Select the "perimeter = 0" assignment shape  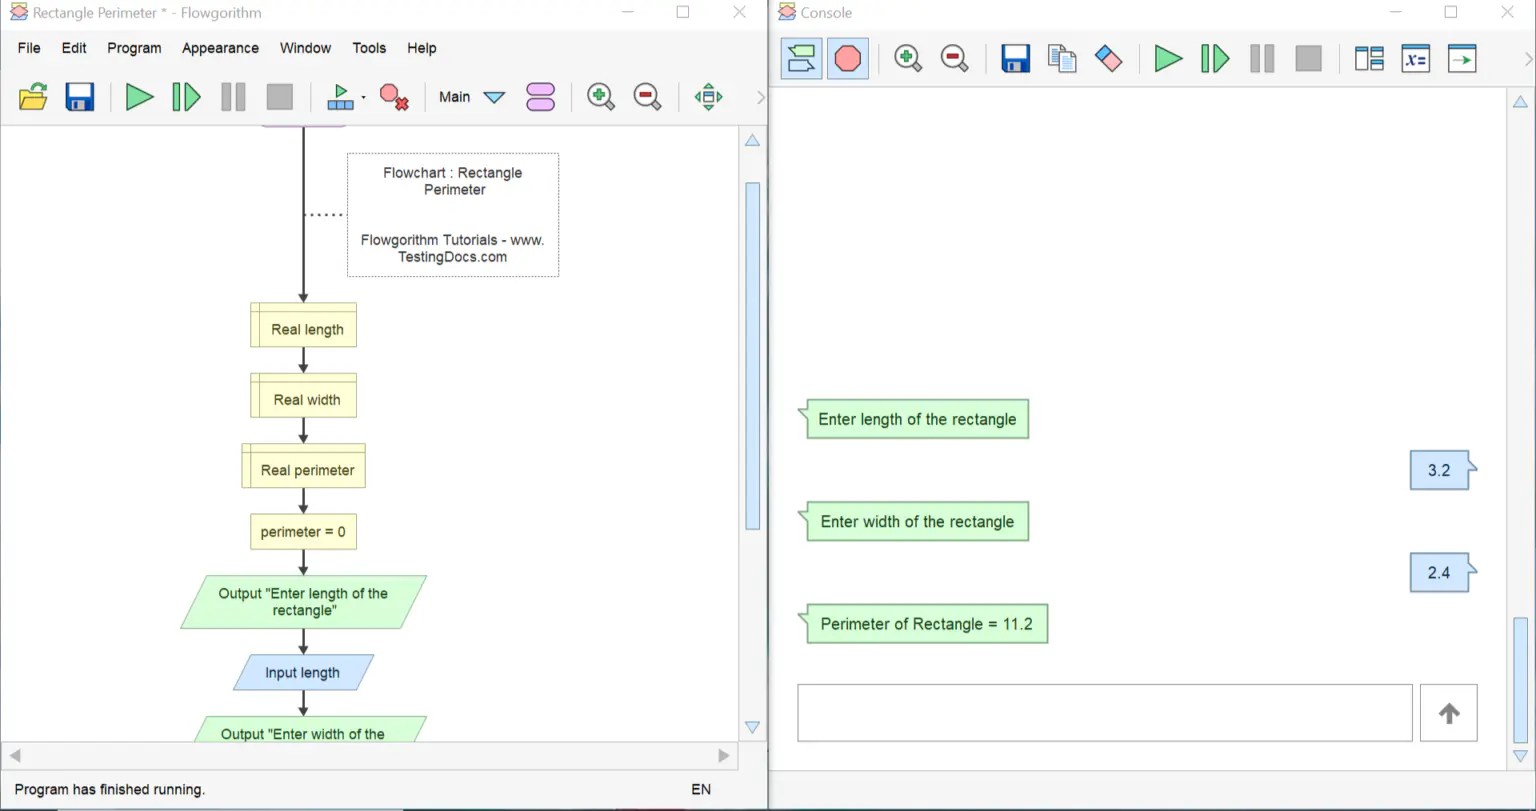[303, 532]
